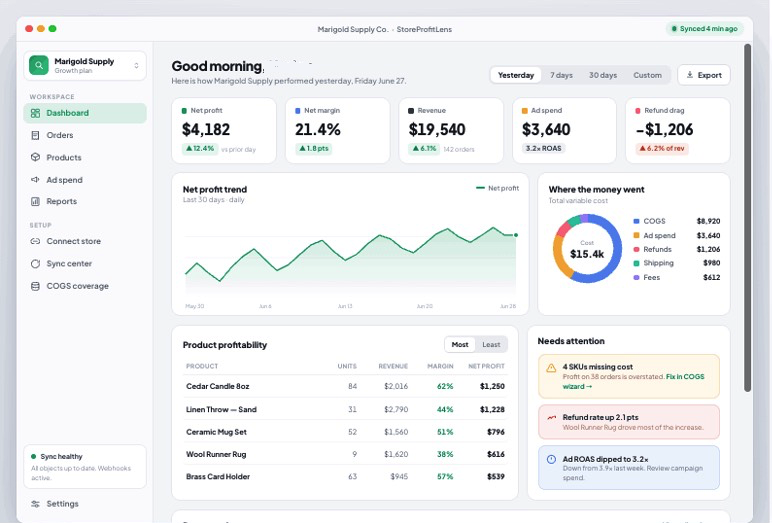Click the Synced 4 min ago badge
Screen dimensions: 772x523
click(704, 29)
